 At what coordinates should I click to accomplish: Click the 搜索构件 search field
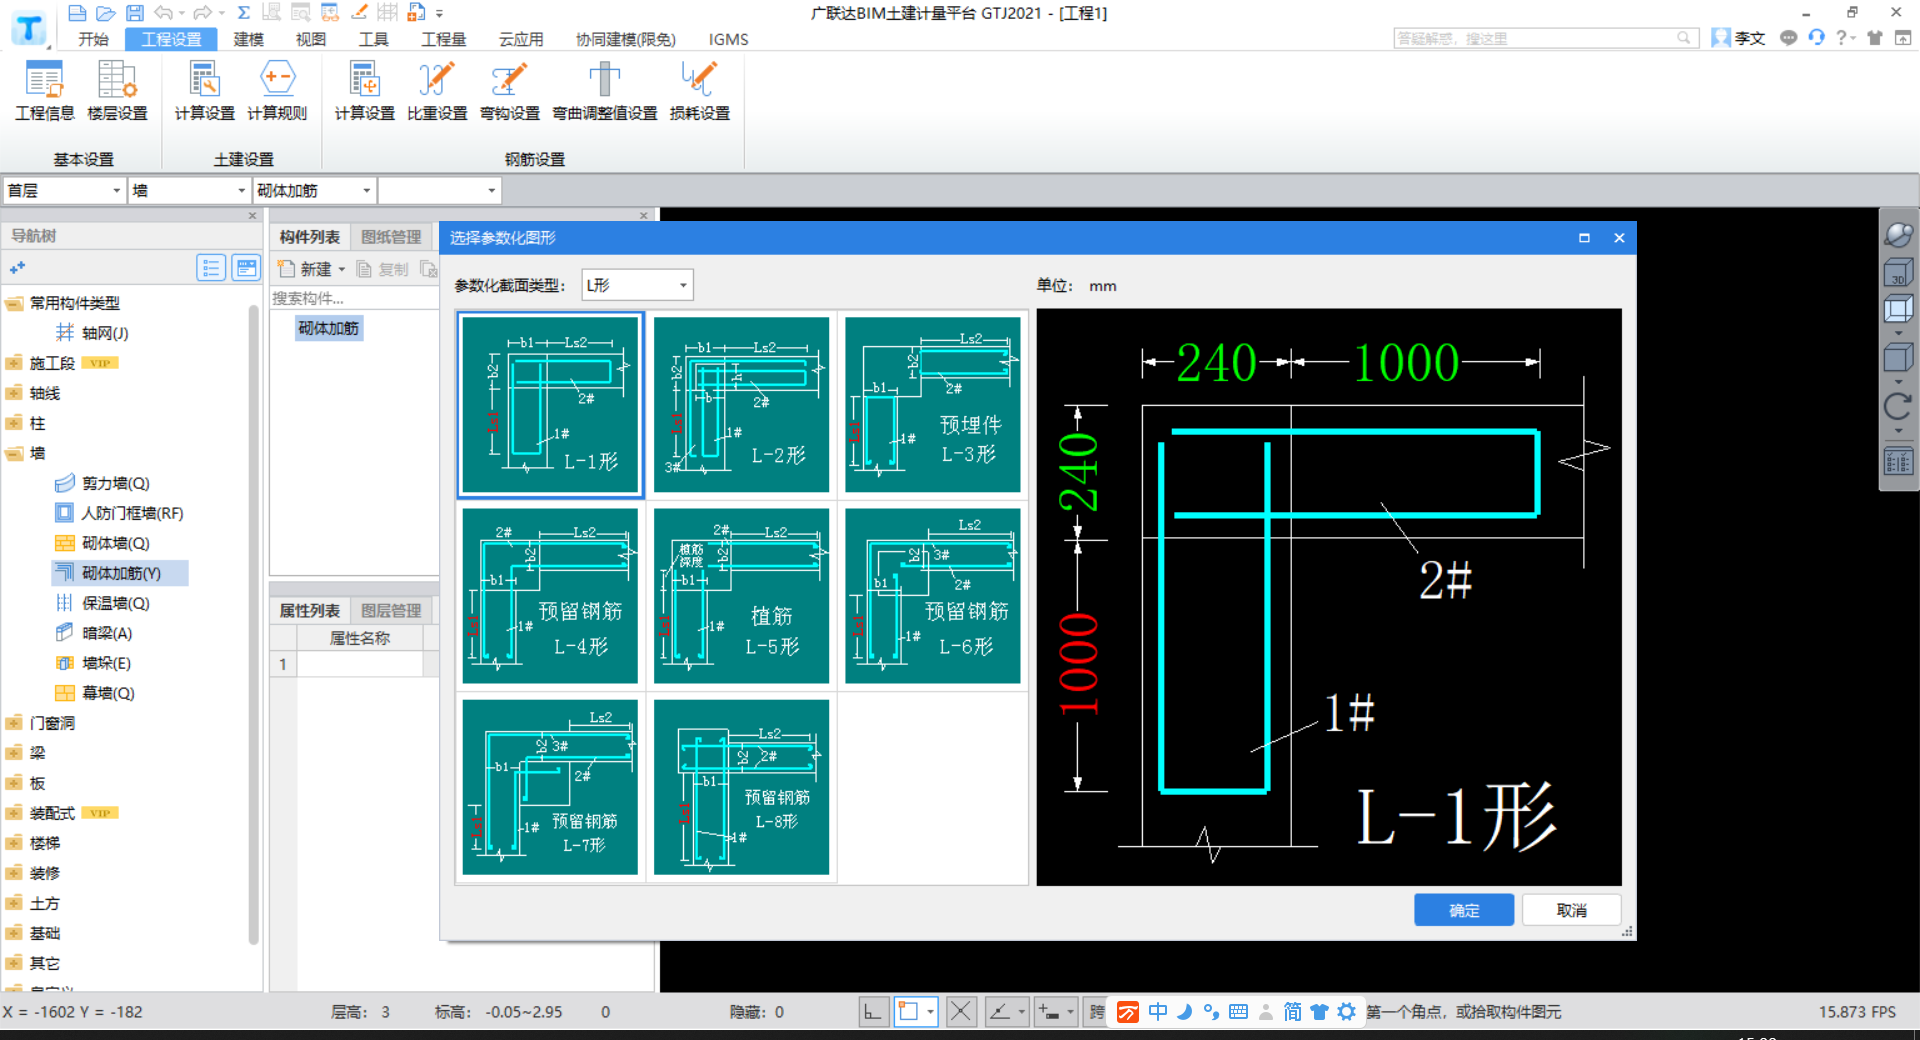[354, 298]
